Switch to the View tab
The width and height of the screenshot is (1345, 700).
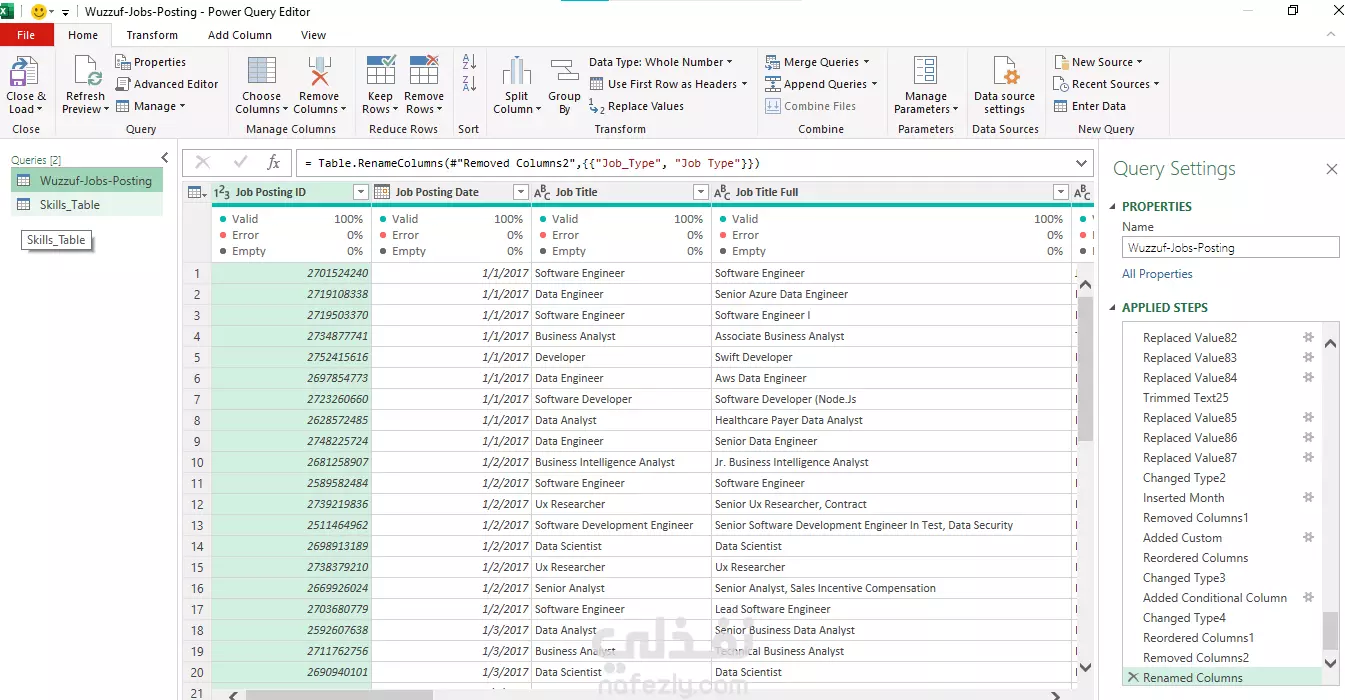click(x=314, y=35)
